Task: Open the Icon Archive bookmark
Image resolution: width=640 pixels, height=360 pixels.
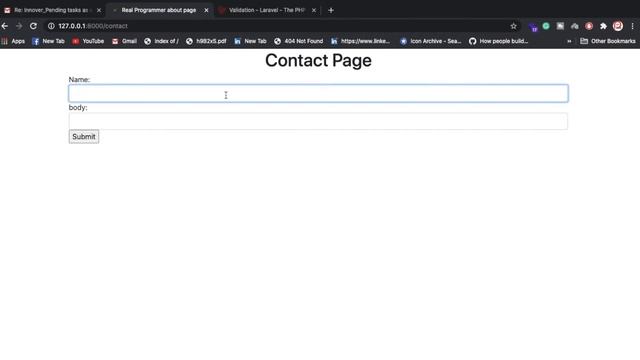Action: [x=431, y=41]
